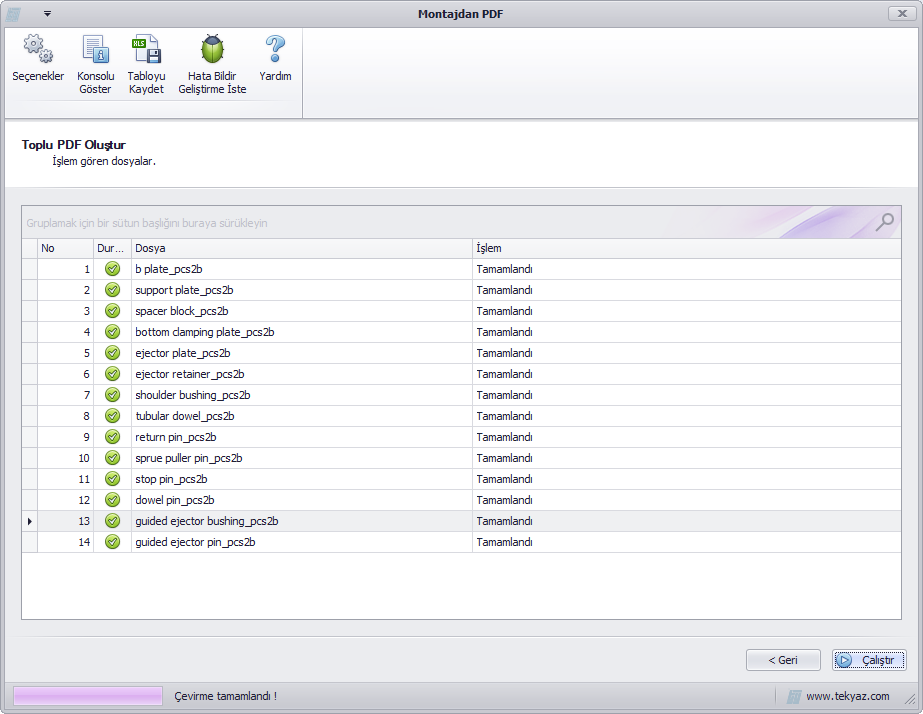Image resolution: width=923 pixels, height=714 pixels.
Task: Click status check icon for spacer block_pcs2b
Action: [x=112, y=311]
